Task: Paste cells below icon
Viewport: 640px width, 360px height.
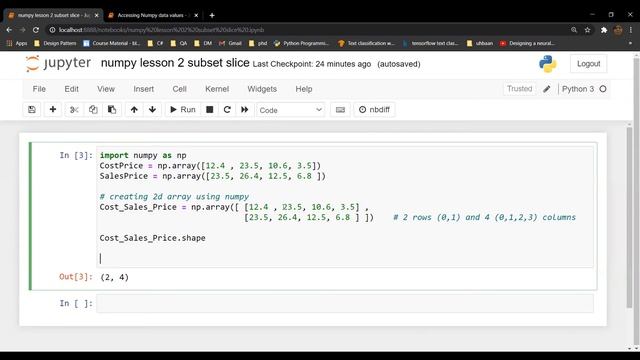Action: pyautogui.click(x=112, y=110)
